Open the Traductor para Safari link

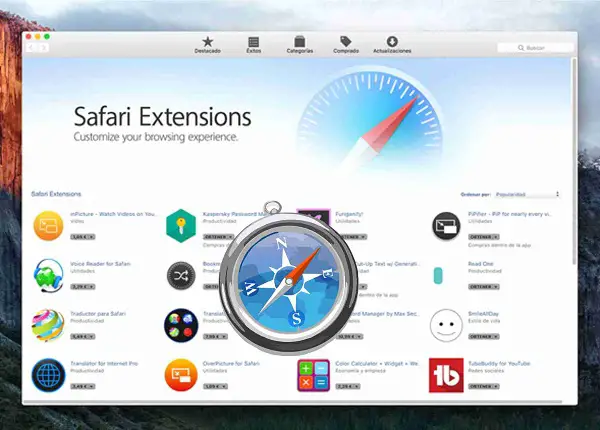pyautogui.click(x=98, y=313)
